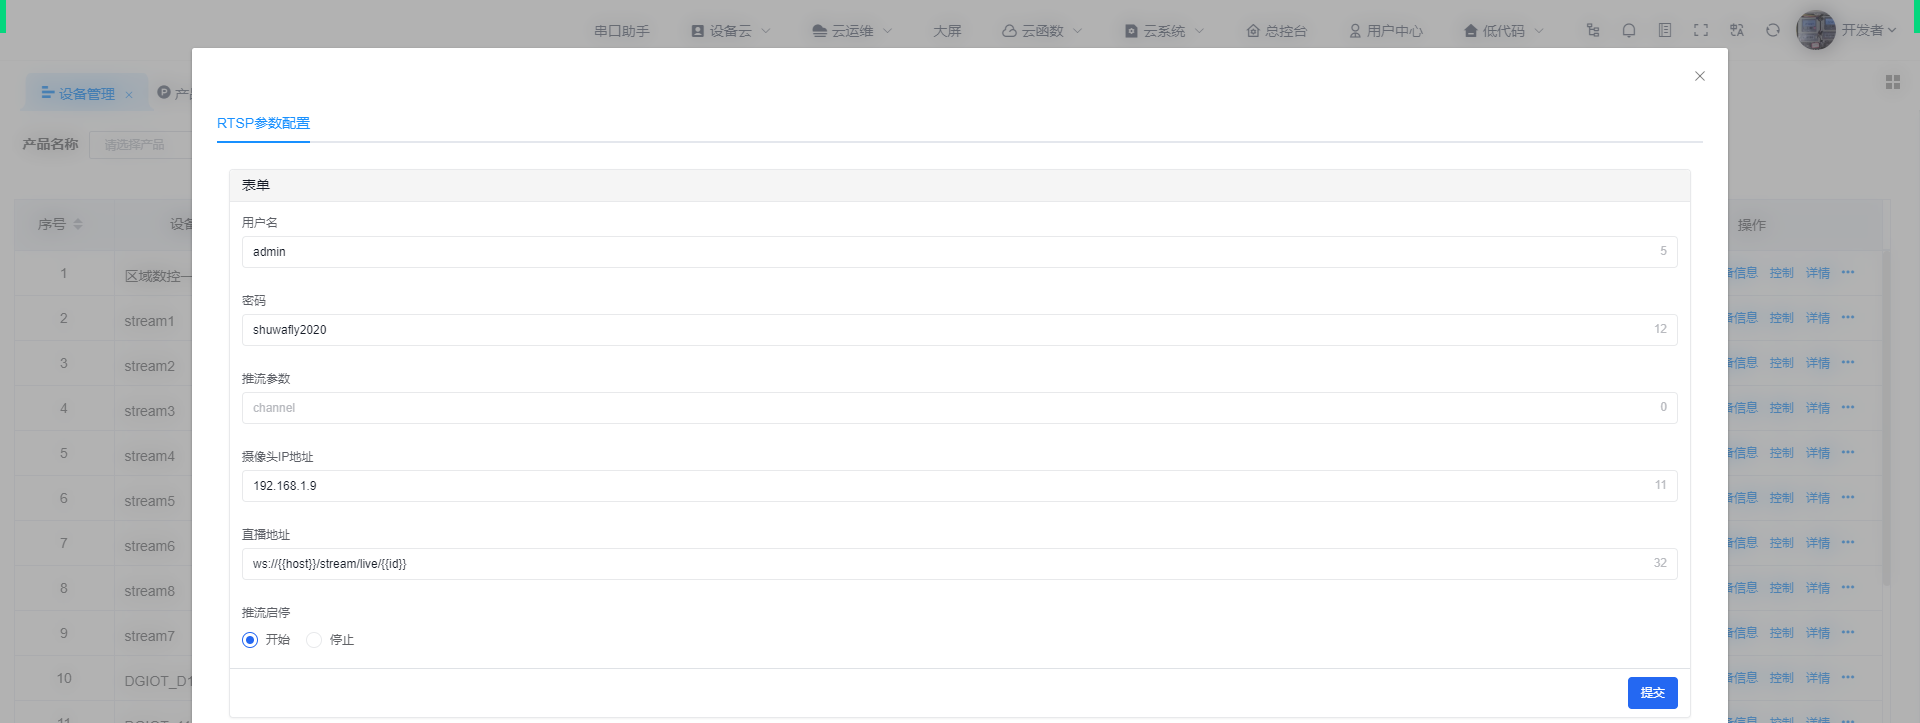Click 详情 link for row 8 stream8

coord(1818,588)
